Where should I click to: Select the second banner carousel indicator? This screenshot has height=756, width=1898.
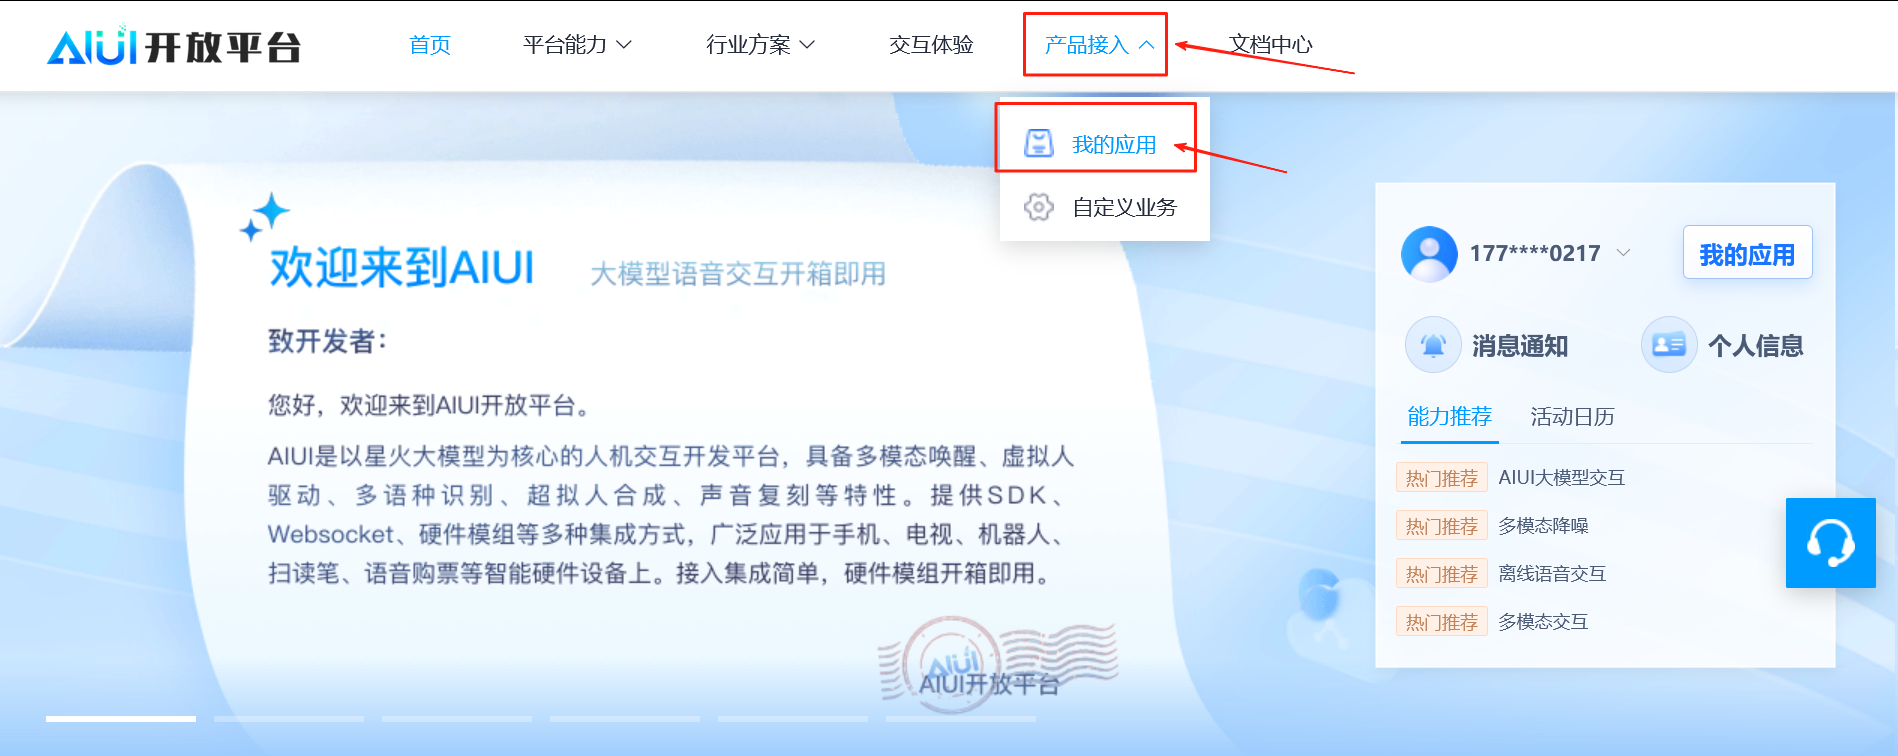(289, 718)
